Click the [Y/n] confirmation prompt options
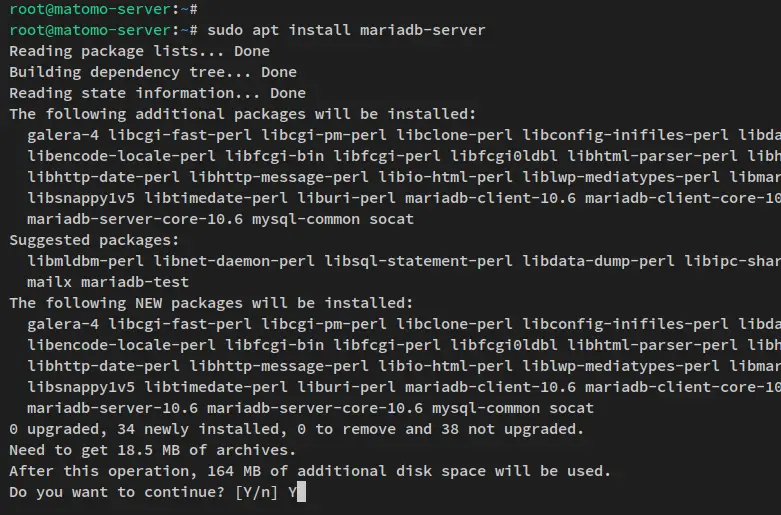Screen dimensions: 781x515 pyautogui.click(x=256, y=492)
